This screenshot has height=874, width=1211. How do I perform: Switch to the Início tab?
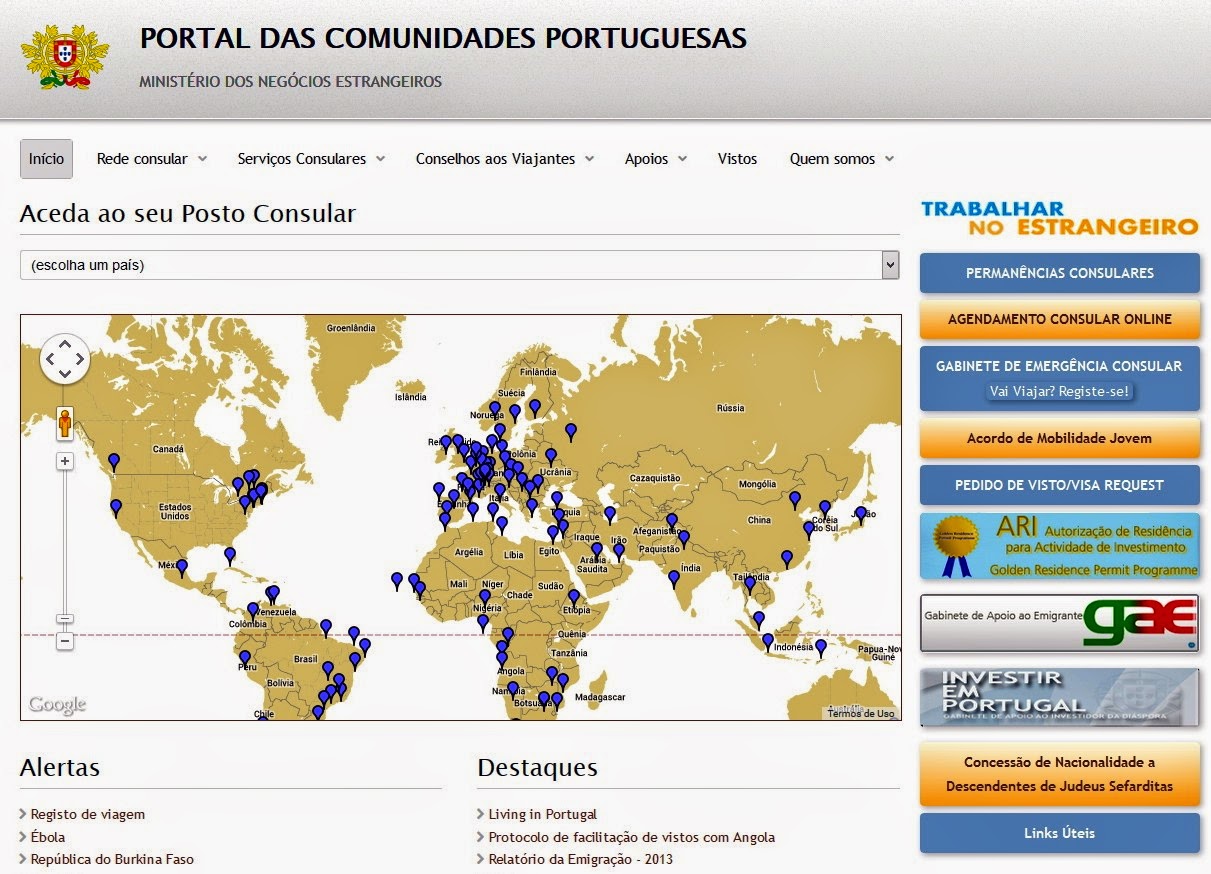(x=46, y=158)
